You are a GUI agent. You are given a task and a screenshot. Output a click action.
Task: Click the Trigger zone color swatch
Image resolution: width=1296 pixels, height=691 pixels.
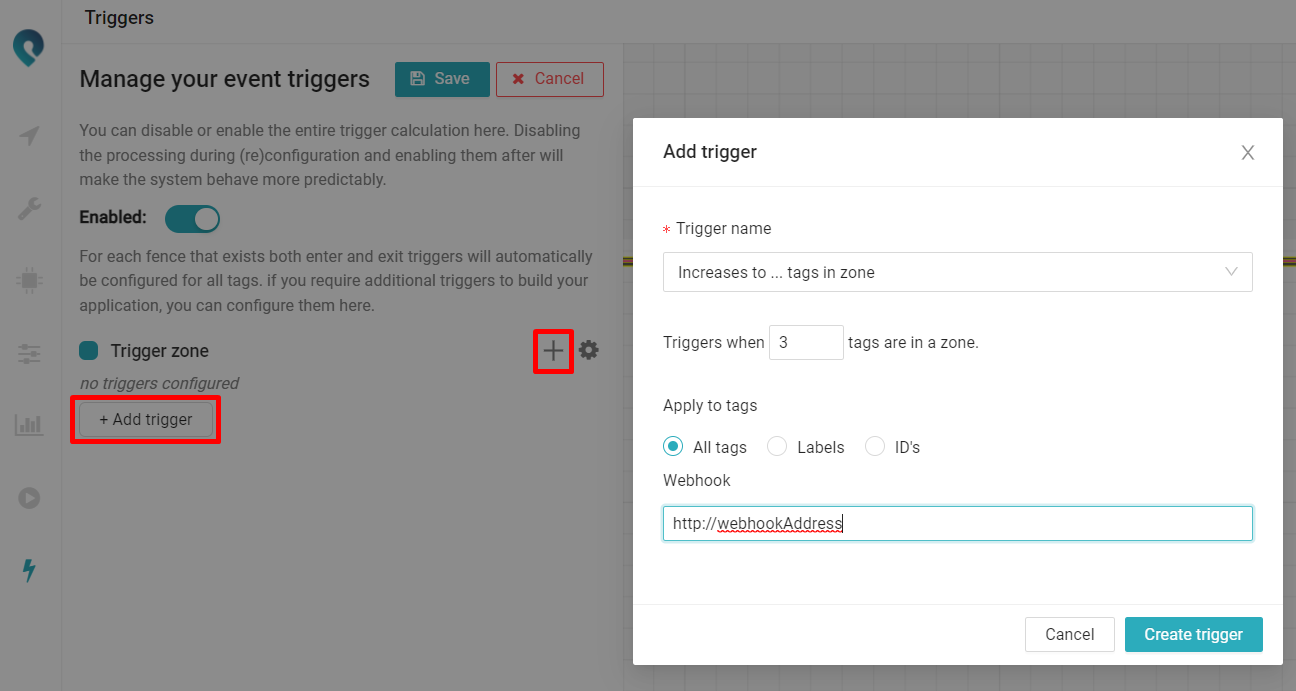click(89, 351)
